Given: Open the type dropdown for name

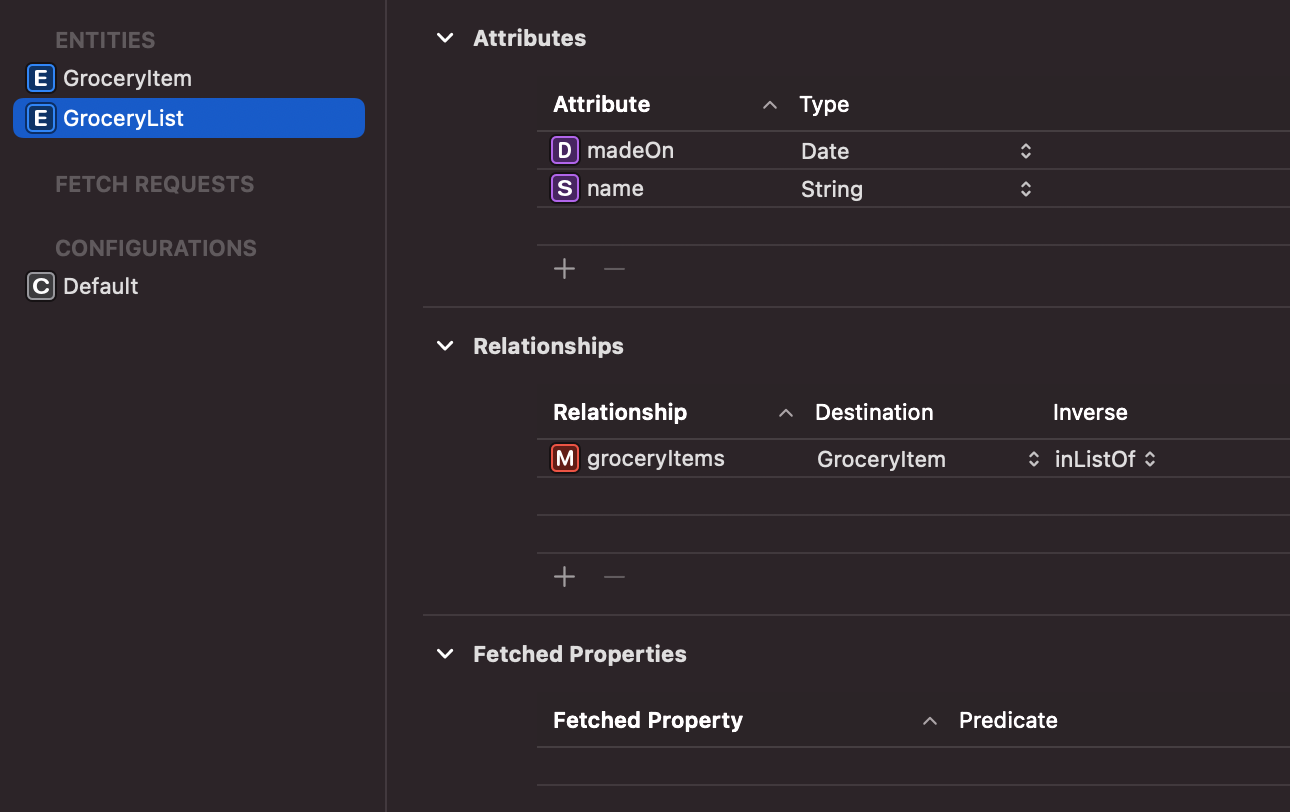Looking at the screenshot, I should click(1025, 189).
